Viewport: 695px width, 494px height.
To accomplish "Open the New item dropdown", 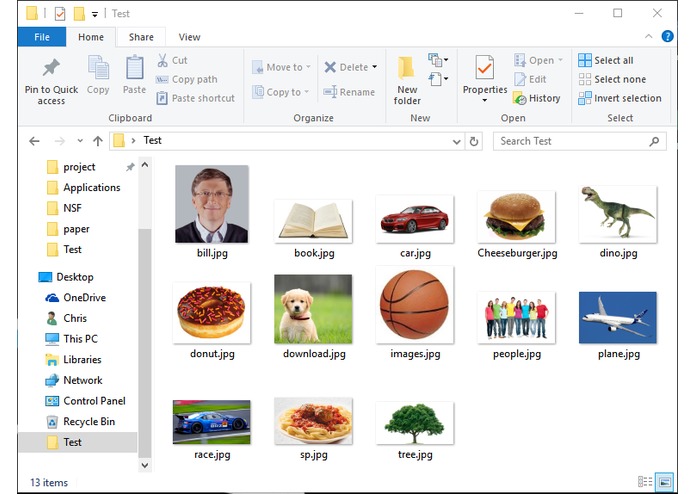I will (x=438, y=59).
